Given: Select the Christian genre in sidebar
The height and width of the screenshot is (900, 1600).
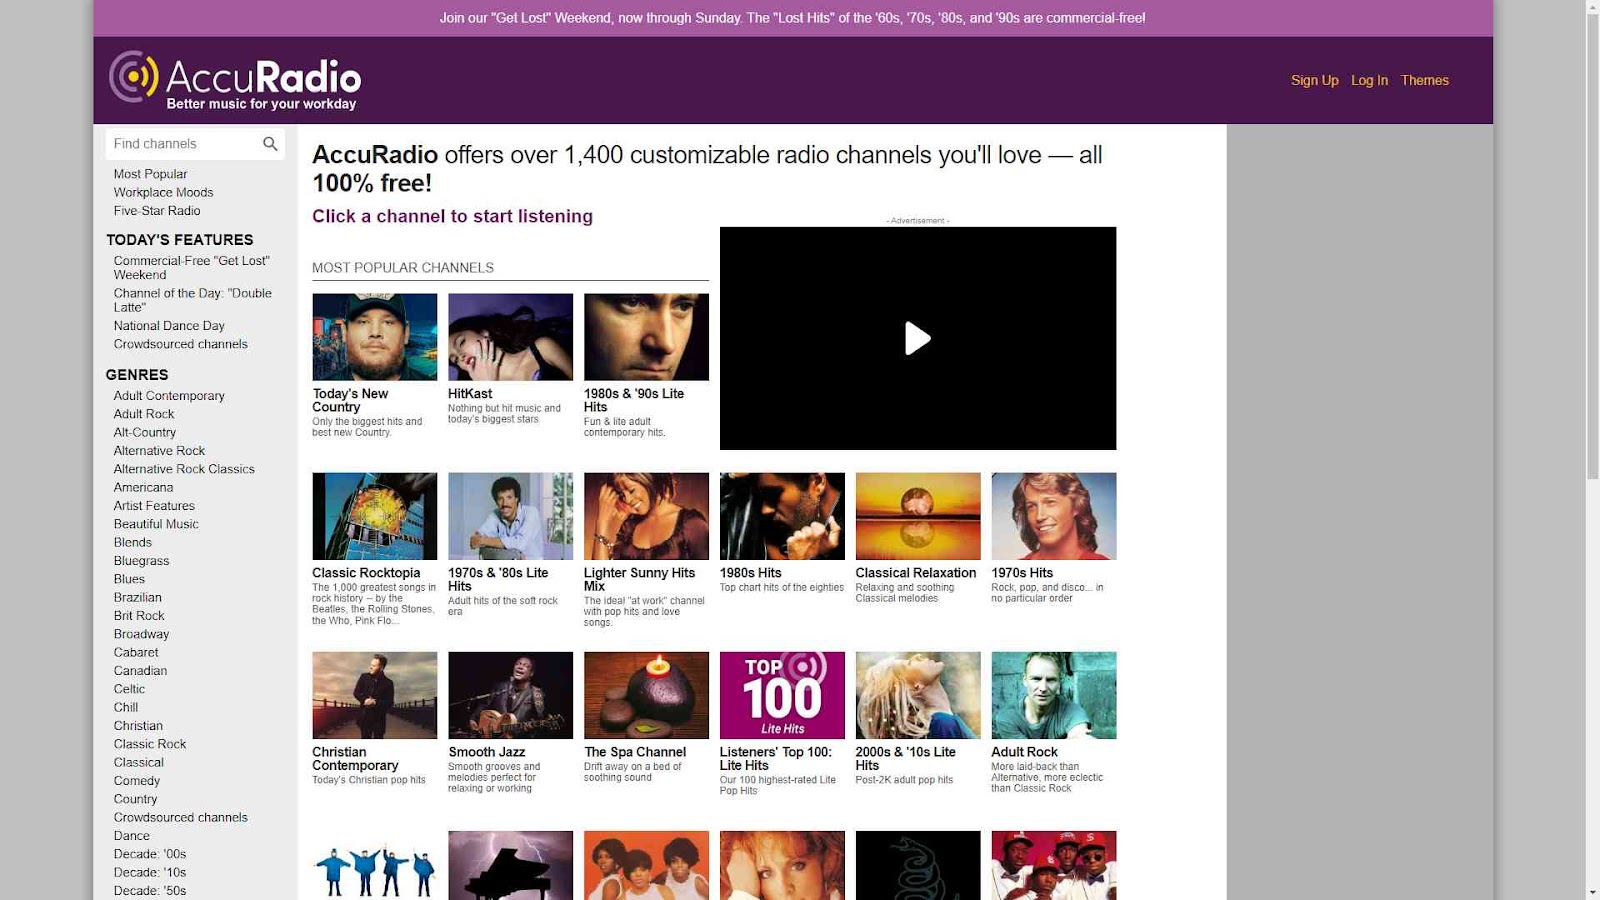Looking at the screenshot, I should [138, 726].
